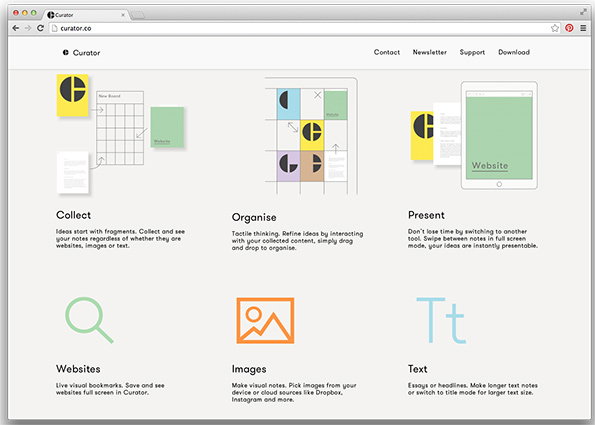Click the Present tablet illustration
Viewport: 595px width, 425px height.
click(474, 135)
